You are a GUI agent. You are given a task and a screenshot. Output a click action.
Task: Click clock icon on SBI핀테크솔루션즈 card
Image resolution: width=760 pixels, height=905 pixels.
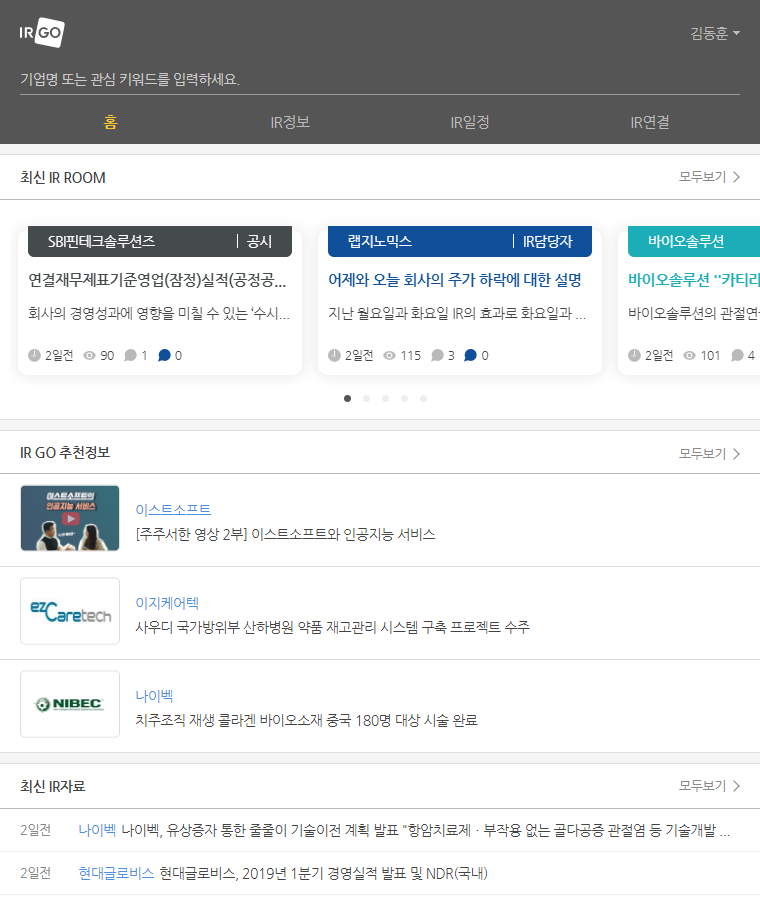(35, 356)
